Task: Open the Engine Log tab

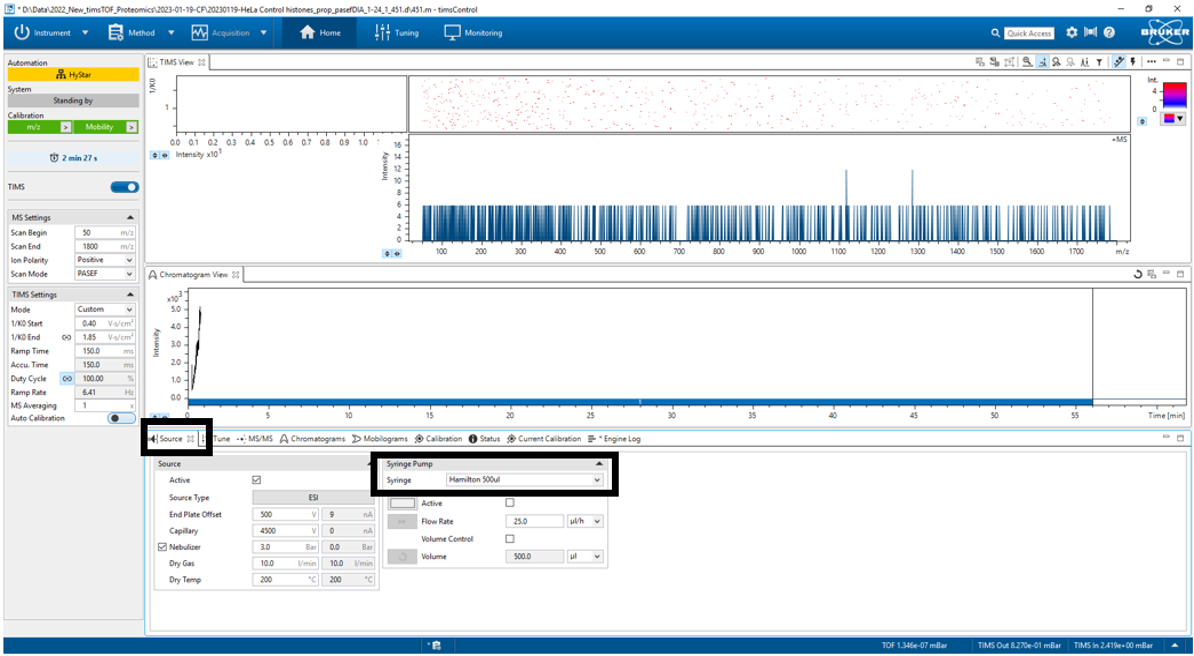Action: pyautogui.click(x=615, y=439)
